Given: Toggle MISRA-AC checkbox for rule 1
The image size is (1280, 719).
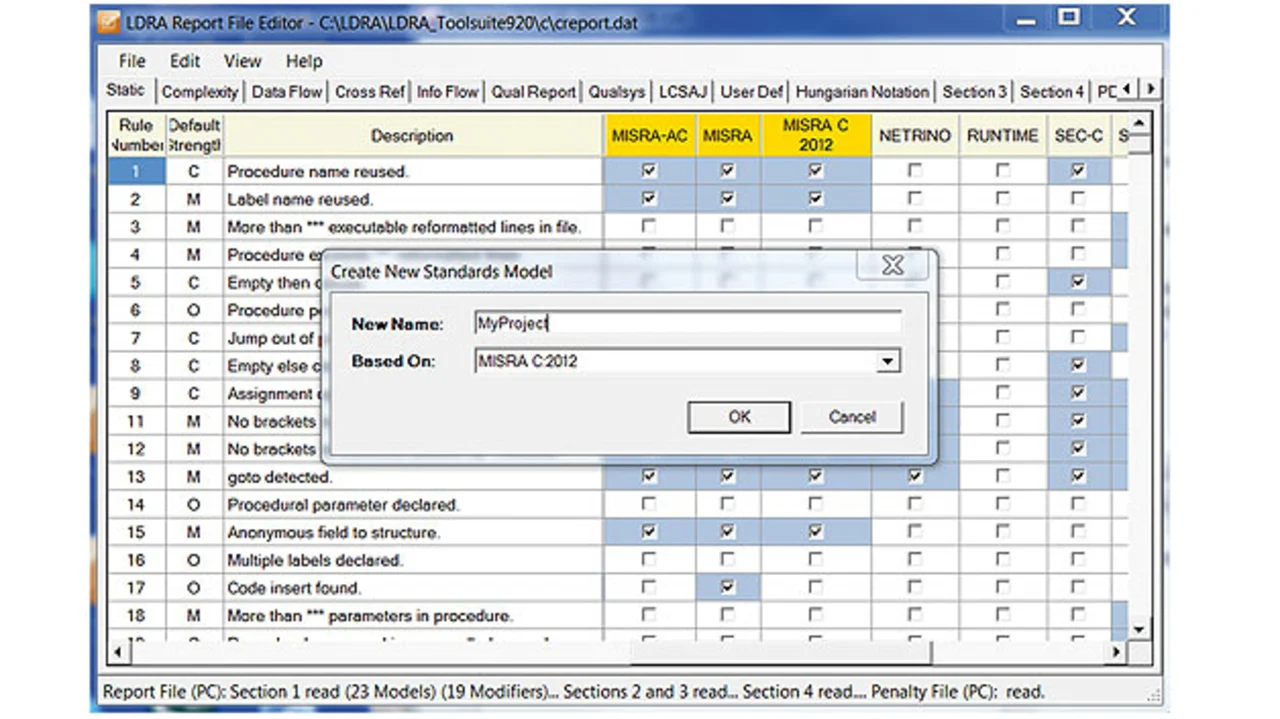Looking at the screenshot, I should coord(649,171).
